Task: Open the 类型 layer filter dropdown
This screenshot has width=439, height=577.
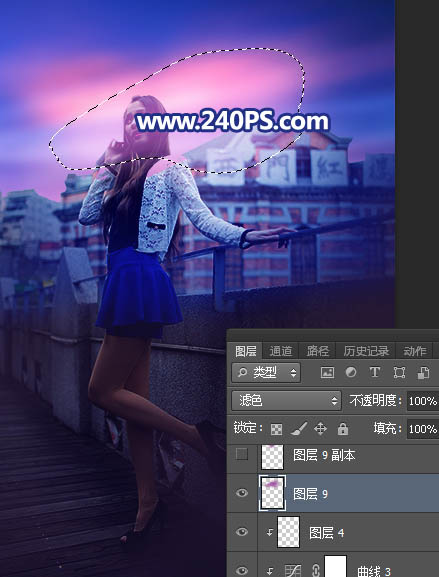Action: 266,373
